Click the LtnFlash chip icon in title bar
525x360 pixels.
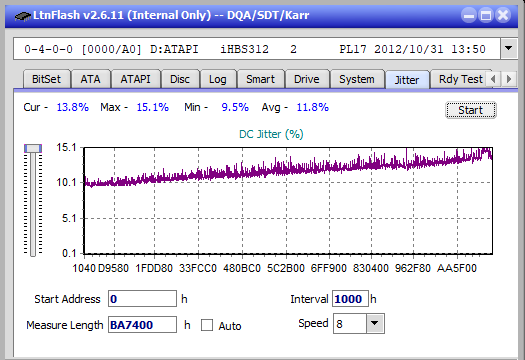click(22, 15)
